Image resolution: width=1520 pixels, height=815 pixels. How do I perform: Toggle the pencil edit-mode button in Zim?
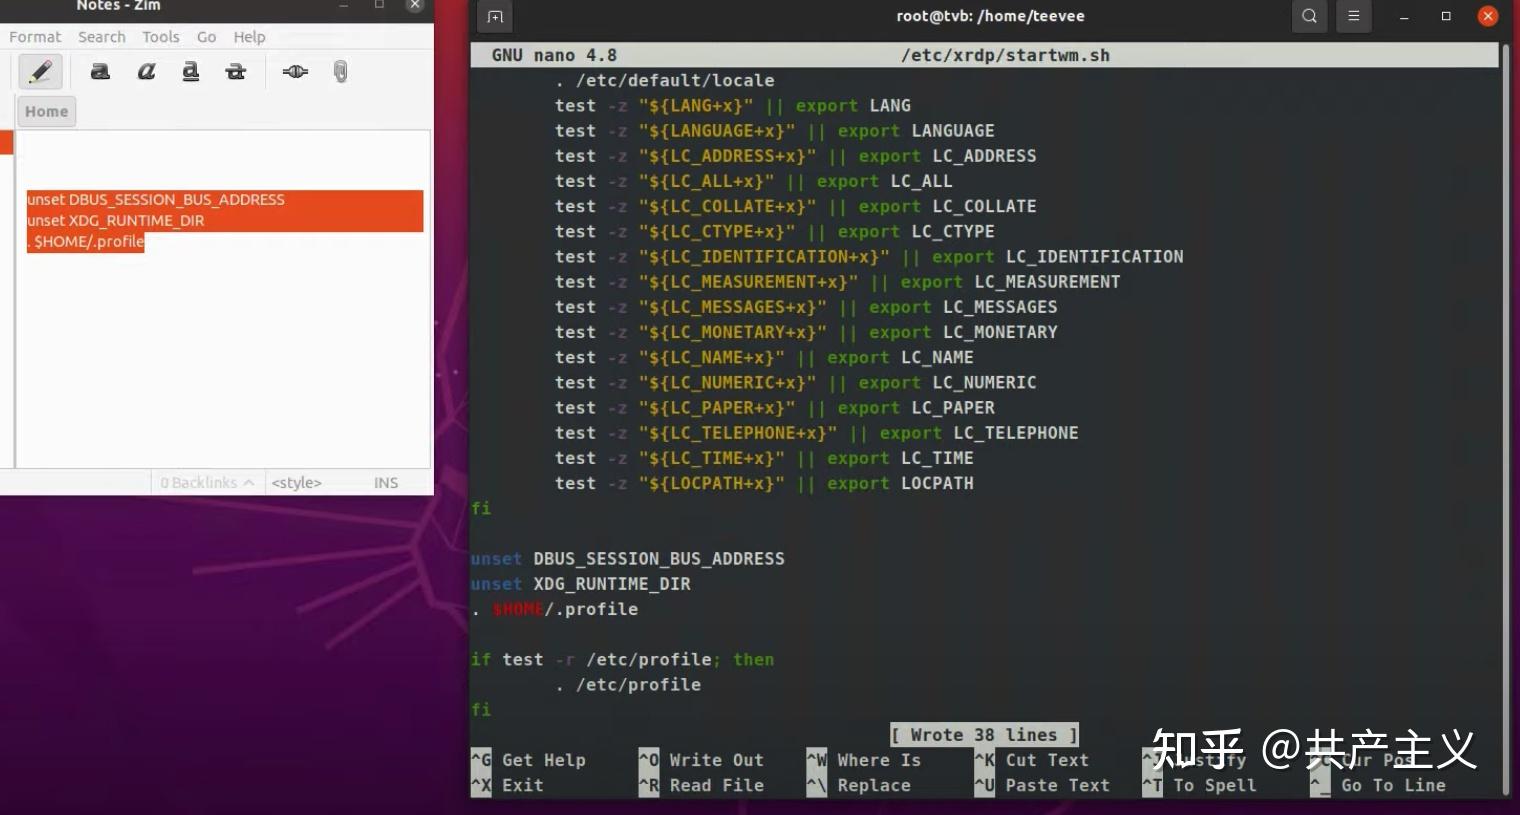[40, 72]
